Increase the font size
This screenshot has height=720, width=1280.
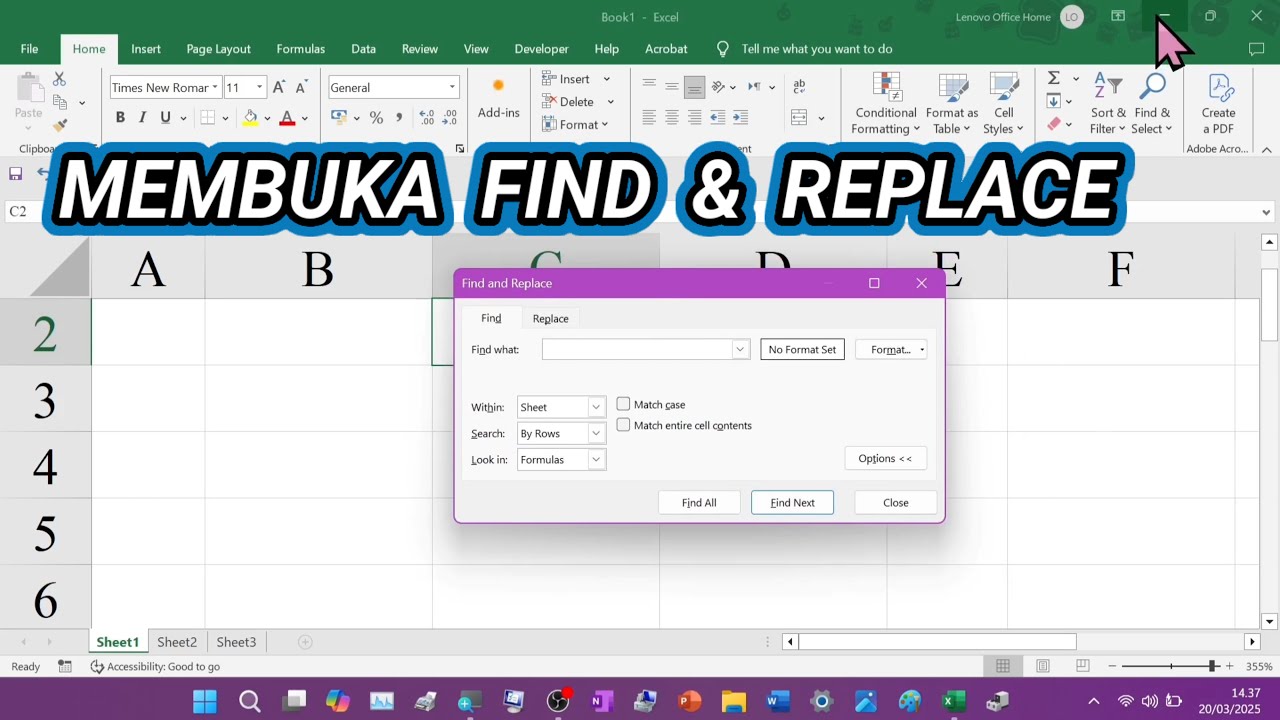tap(279, 87)
